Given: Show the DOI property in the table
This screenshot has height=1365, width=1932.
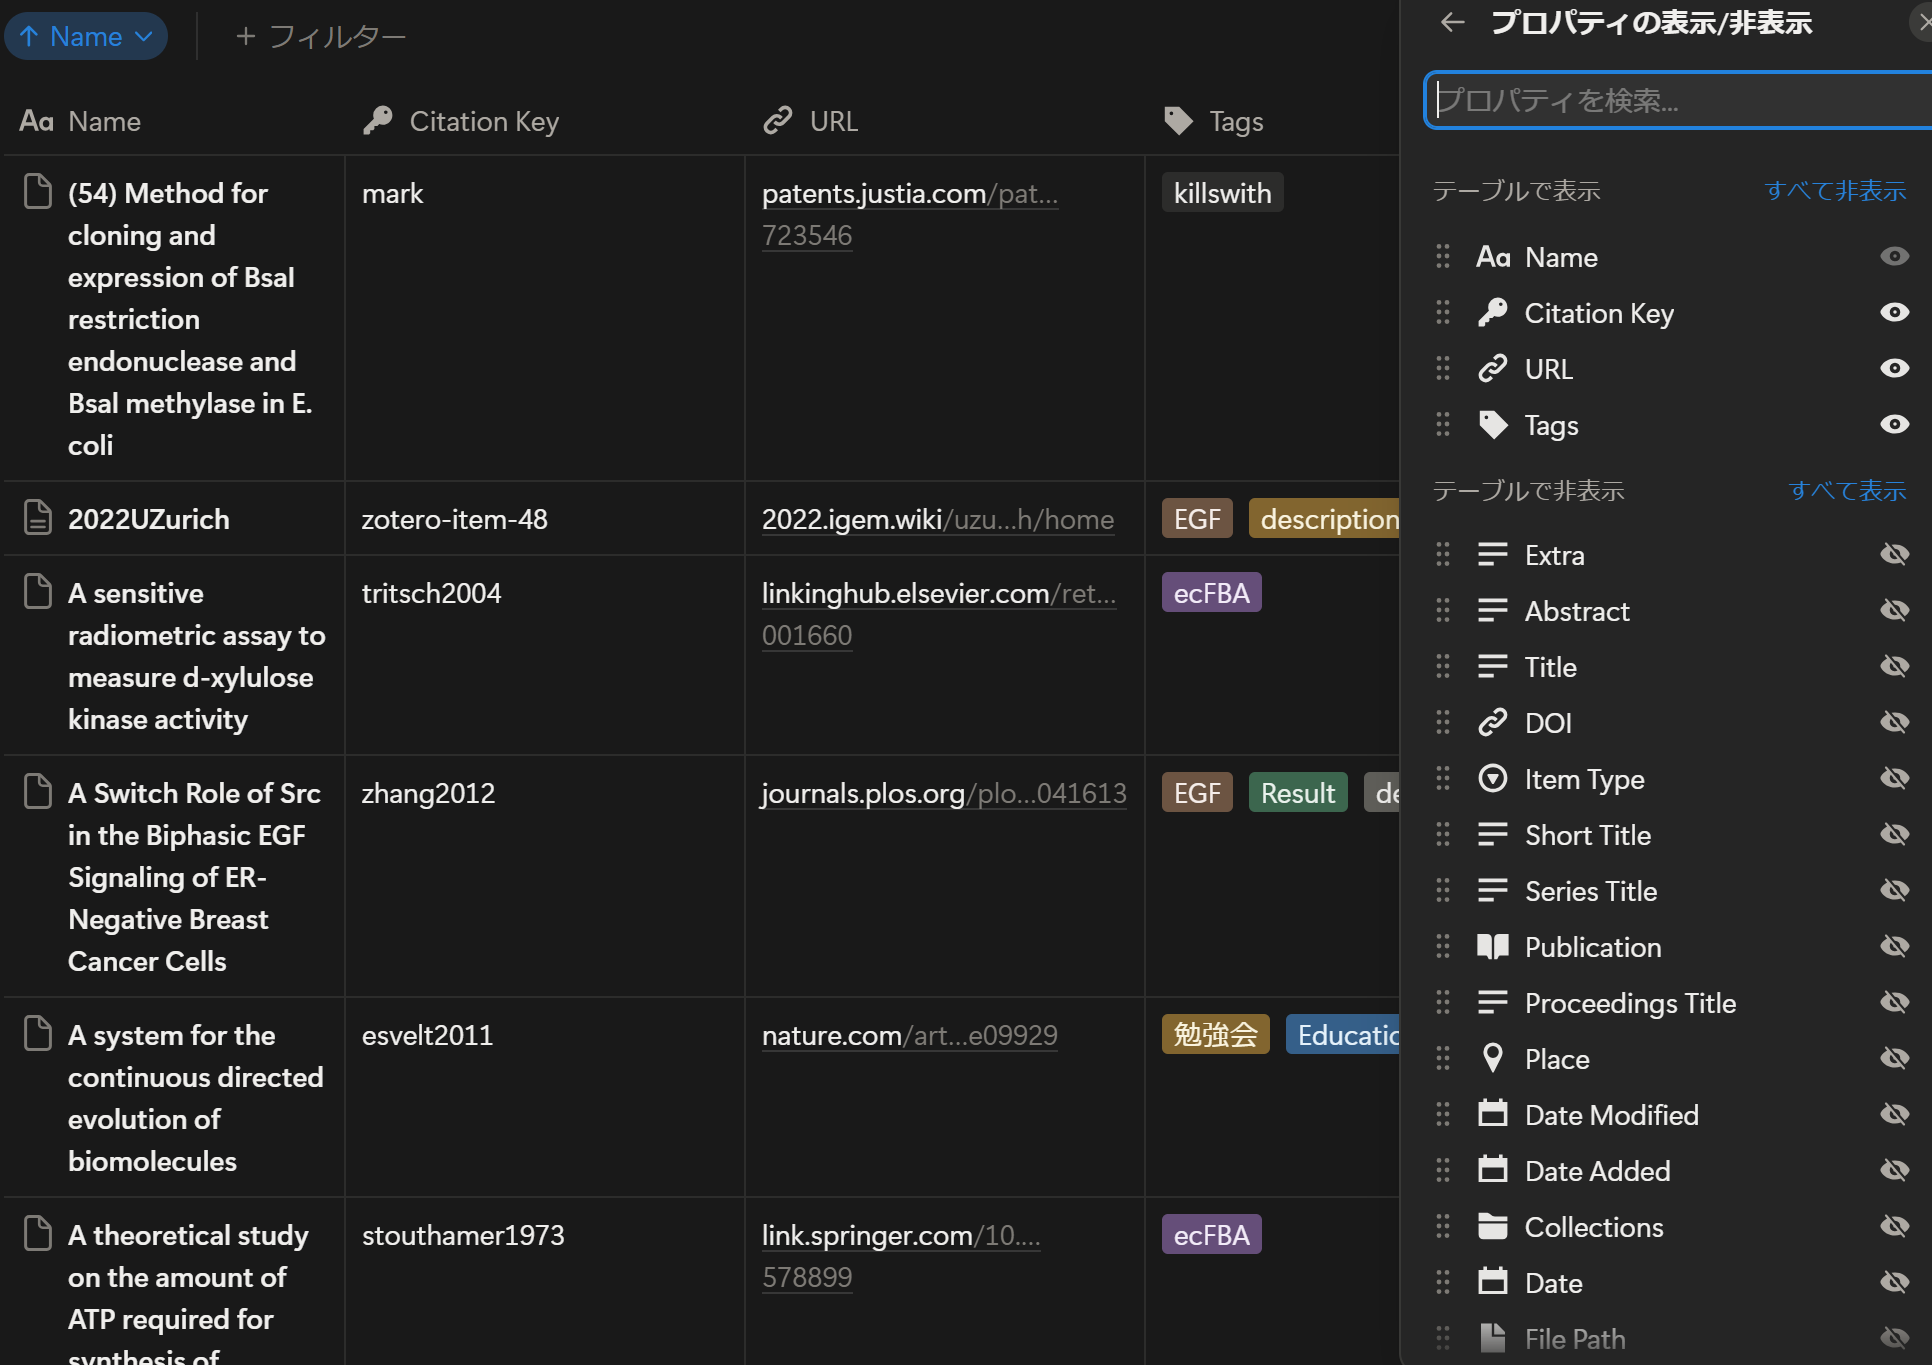Looking at the screenshot, I should (1894, 723).
